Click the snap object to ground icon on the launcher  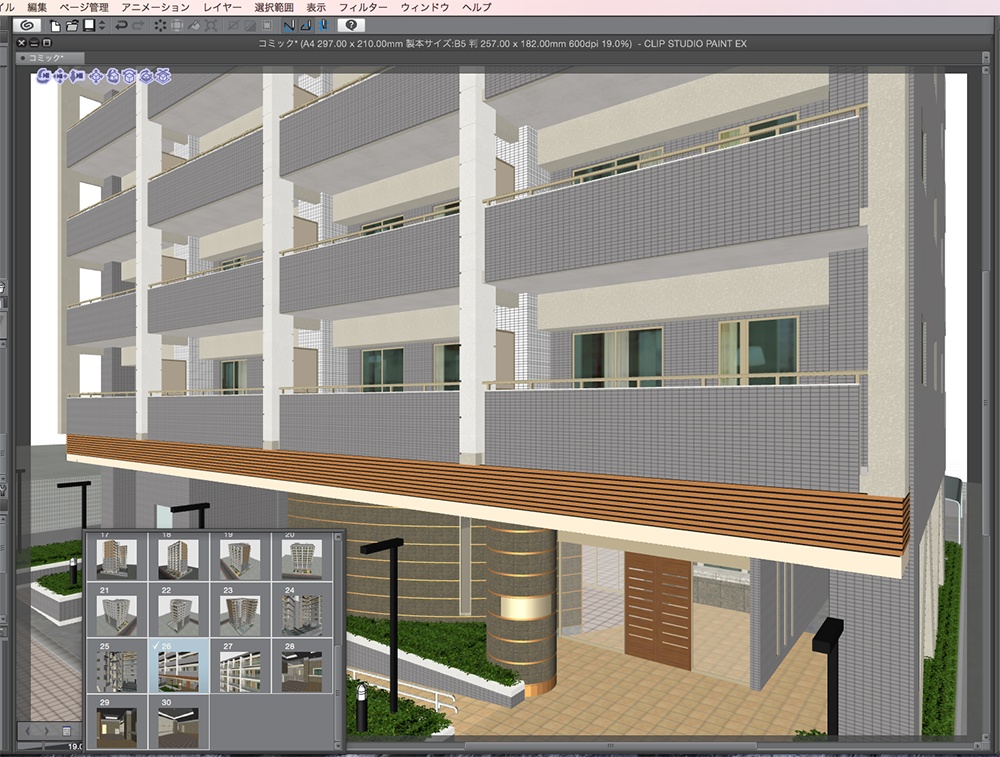[162, 77]
